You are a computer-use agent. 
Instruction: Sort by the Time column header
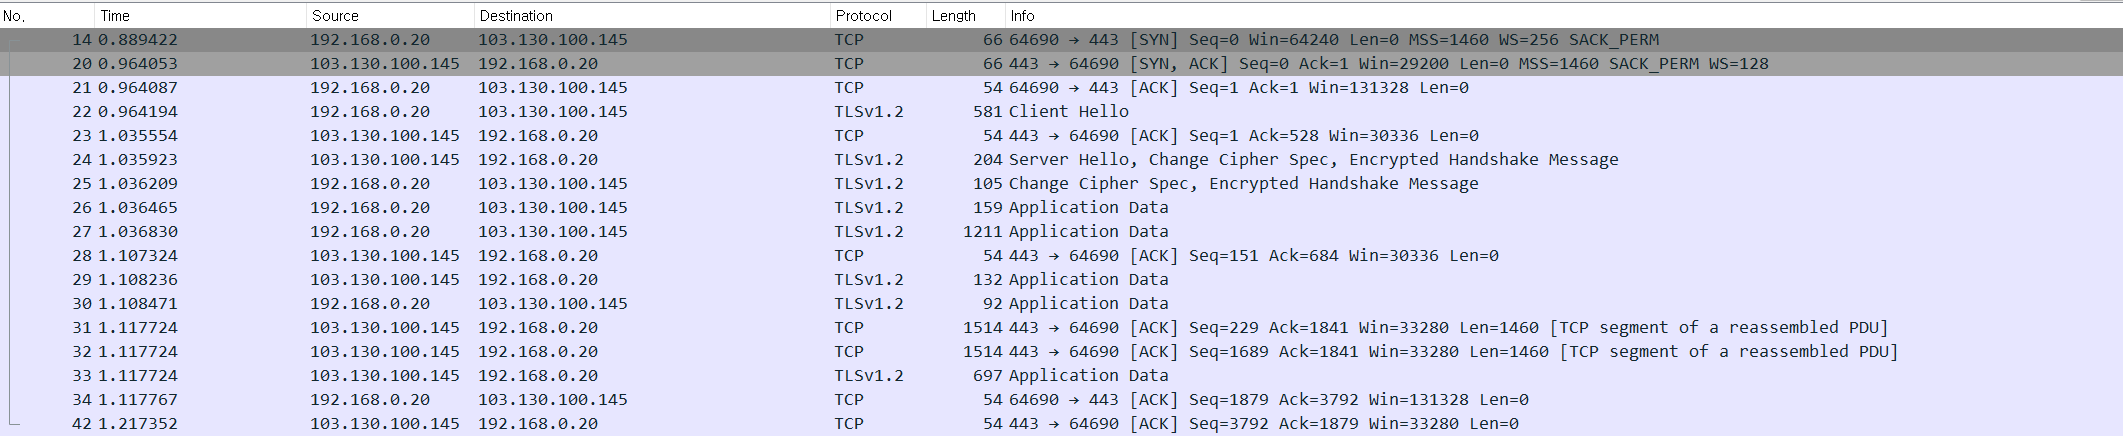pyautogui.click(x=200, y=15)
